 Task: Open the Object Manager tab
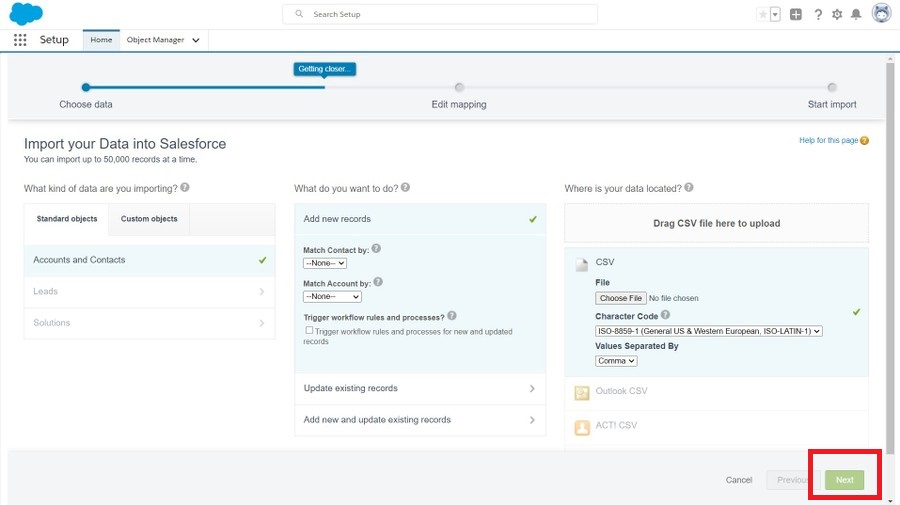(156, 40)
